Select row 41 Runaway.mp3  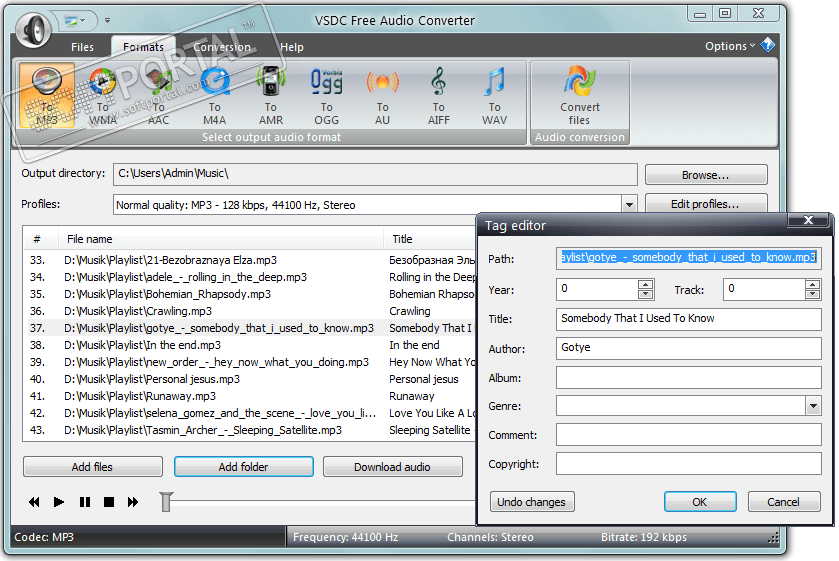(251, 396)
